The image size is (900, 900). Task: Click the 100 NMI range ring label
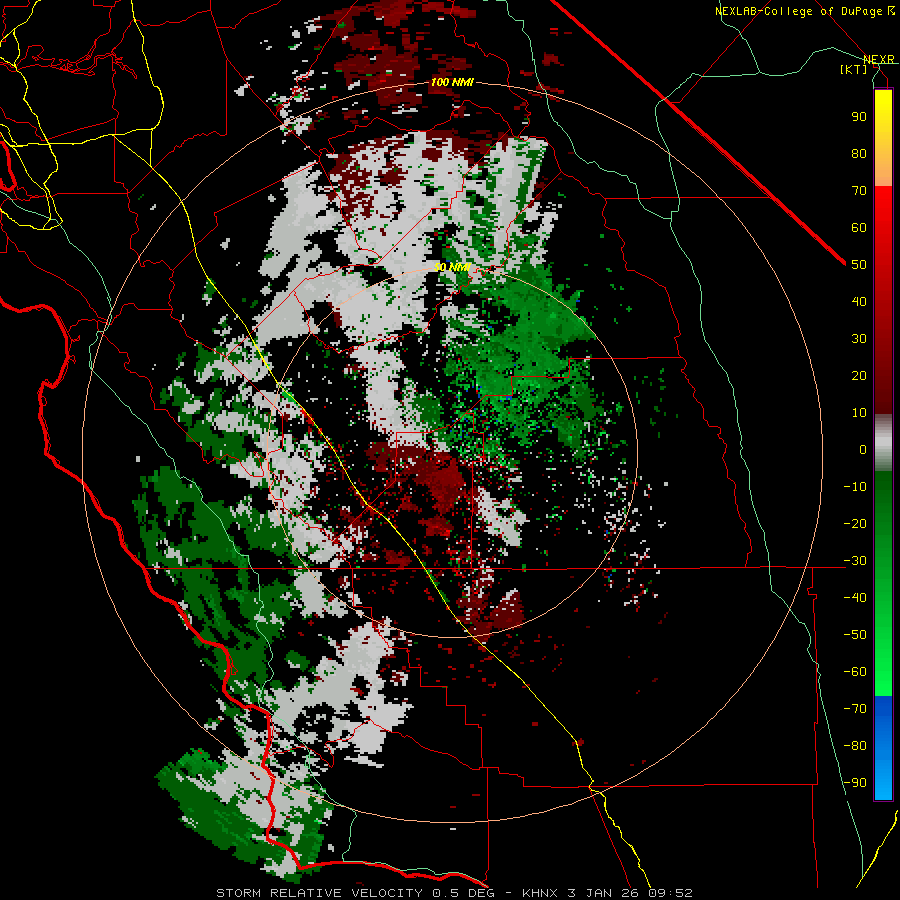point(452,82)
